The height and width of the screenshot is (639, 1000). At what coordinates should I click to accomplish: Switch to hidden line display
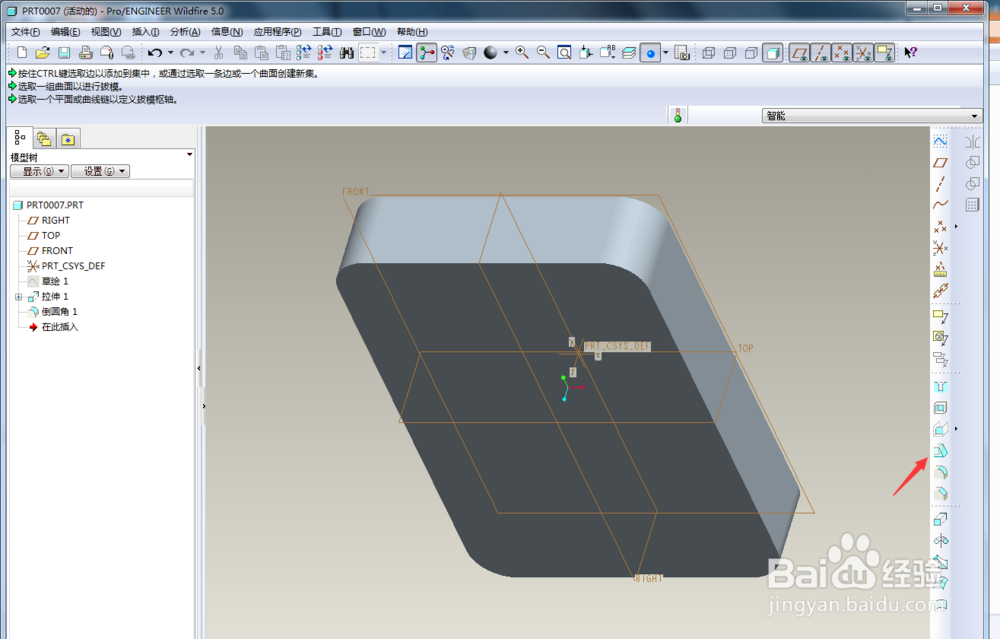click(x=730, y=53)
